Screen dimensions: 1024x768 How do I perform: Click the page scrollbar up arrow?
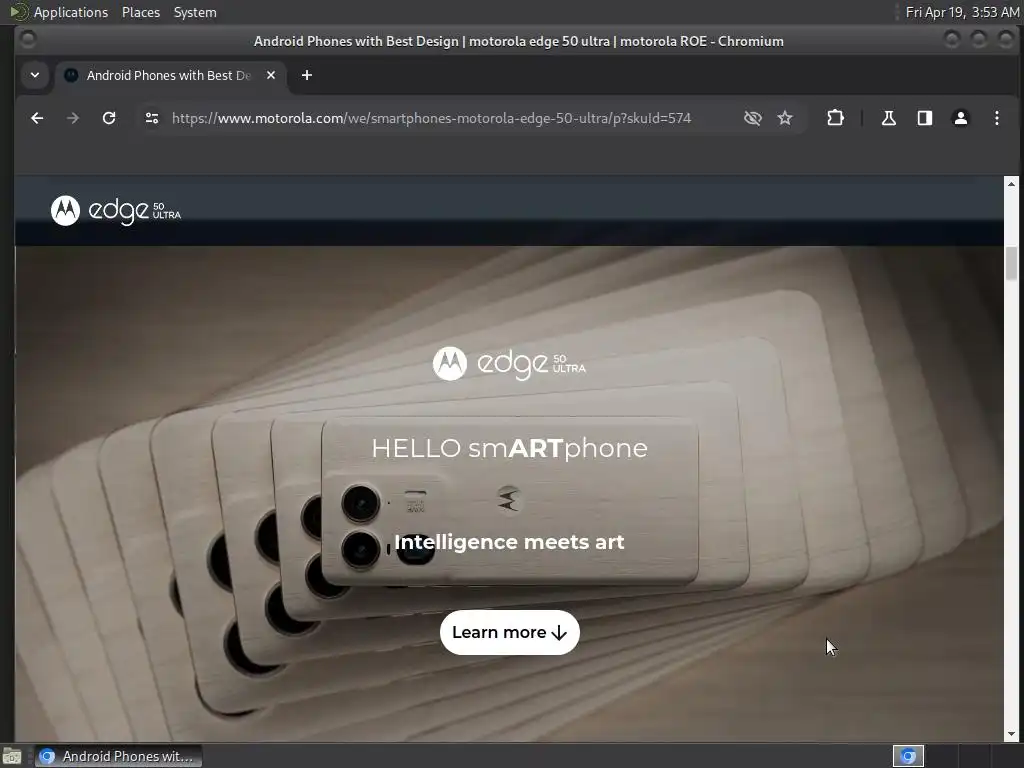(1011, 184)
